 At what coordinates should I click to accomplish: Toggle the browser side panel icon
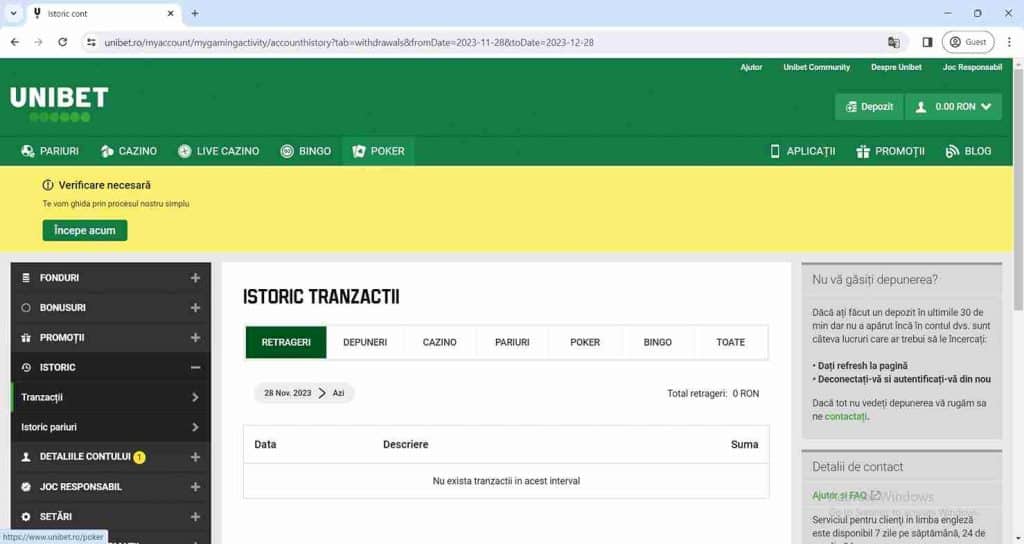927,42
